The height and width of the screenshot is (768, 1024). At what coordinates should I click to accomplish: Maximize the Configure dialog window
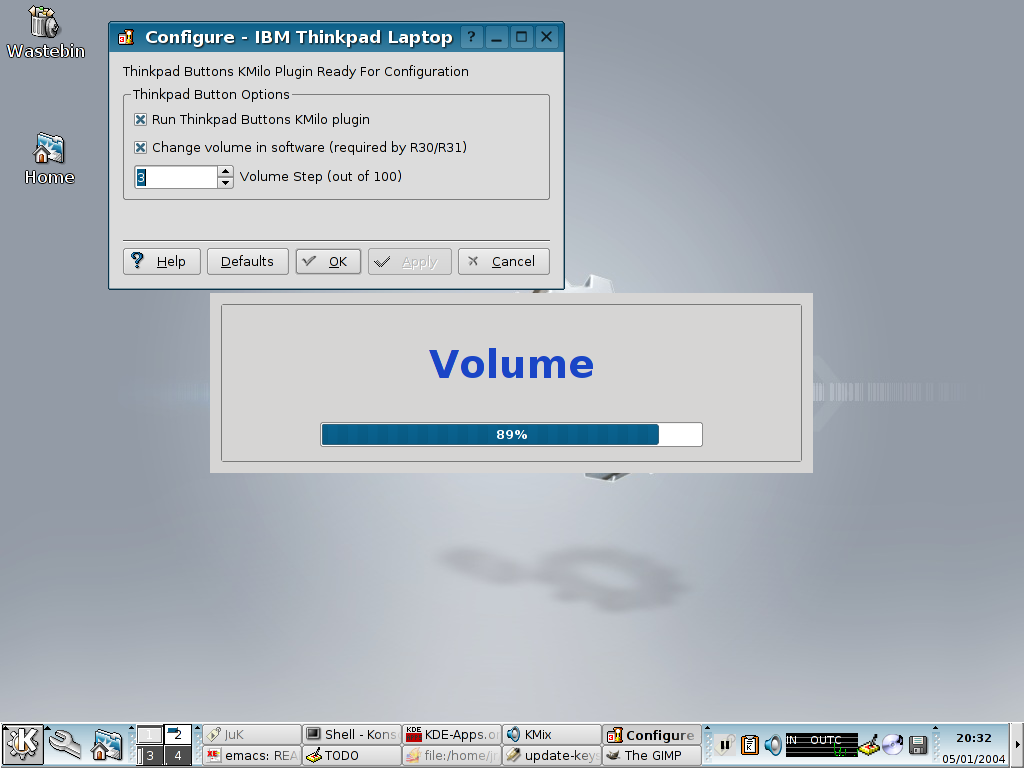tap(522, 37)
